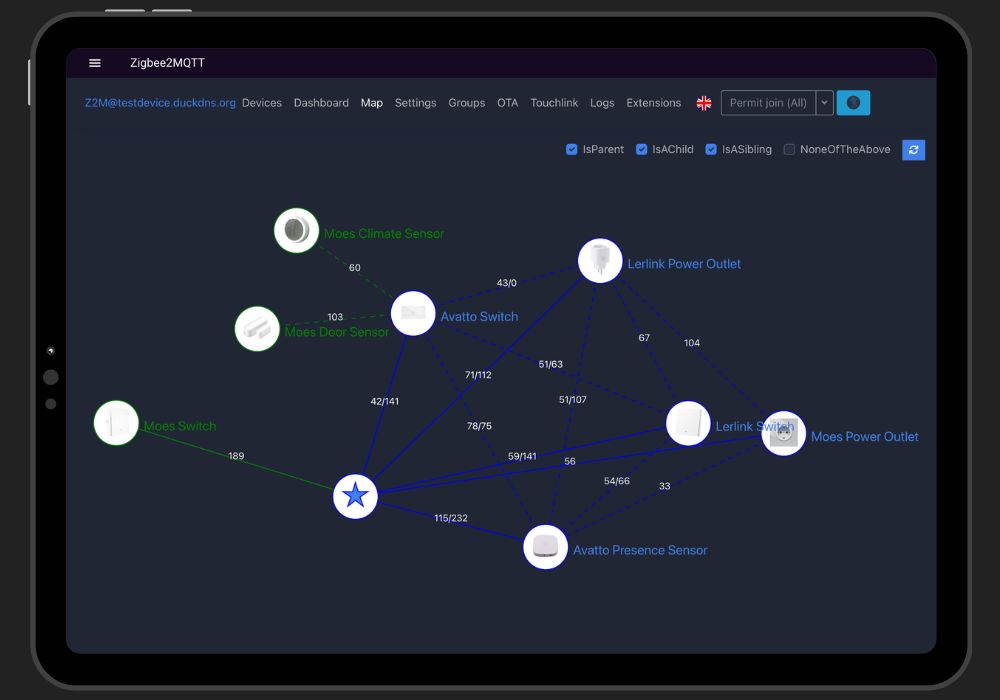Screen dimensions: 1000x700
Task: Select the Moes Climate Sensor node icon
Action: [296, 231]
